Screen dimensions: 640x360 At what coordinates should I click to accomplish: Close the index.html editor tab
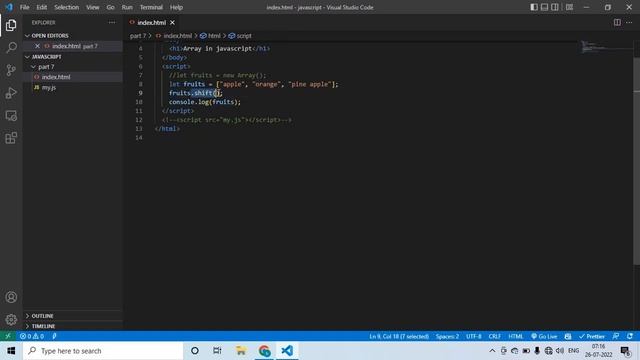(x=172, y=22)
